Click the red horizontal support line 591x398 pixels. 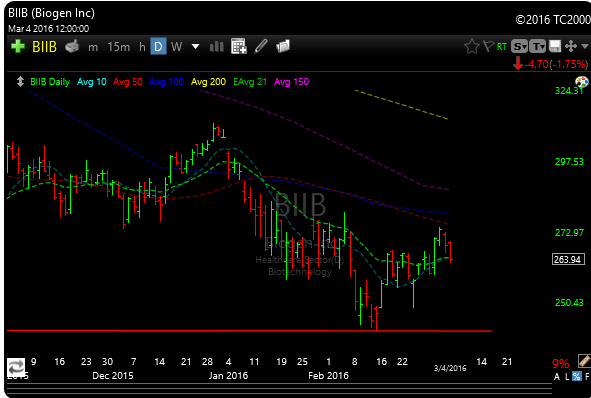pyautogui.click(x=249, y=331)
